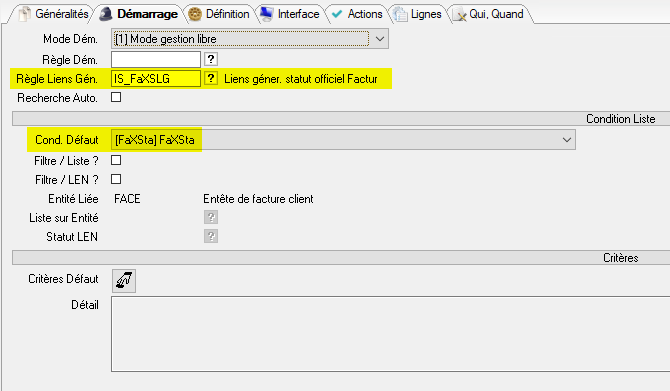Click the Règle Dém. input field
This screenshot has width=670, height=391.
[x=156, y=59]
